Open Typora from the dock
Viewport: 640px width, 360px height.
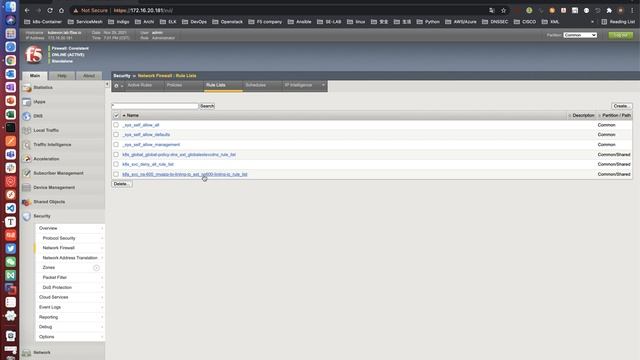(x=11, y=222)
